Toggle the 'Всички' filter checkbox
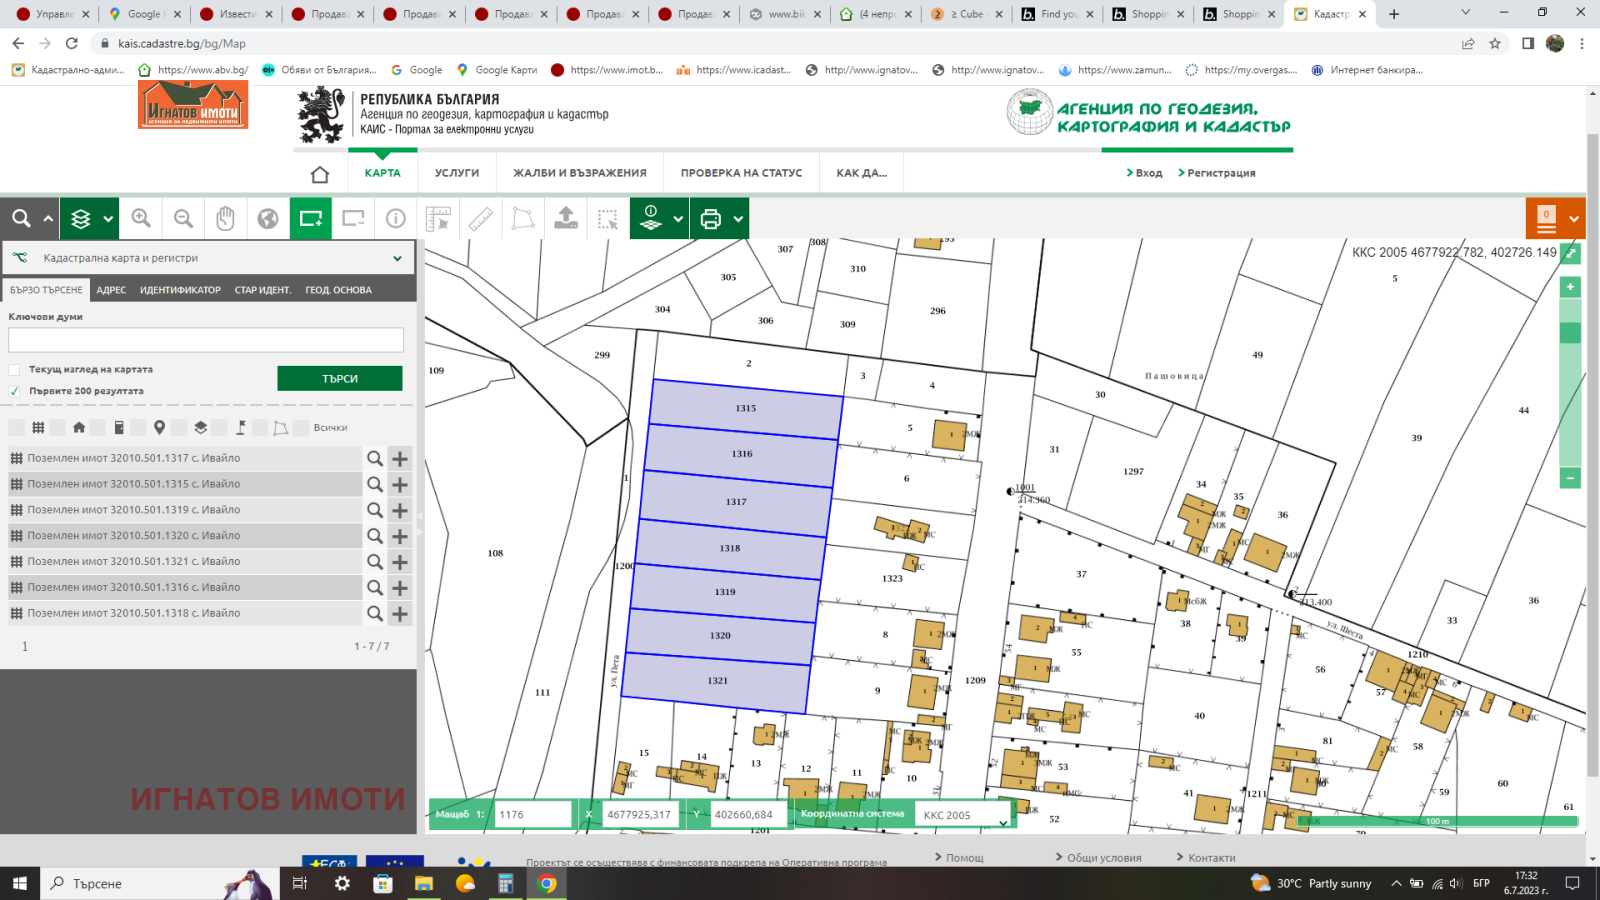The width and height of the screenshot is (1600, 900). 301,428
